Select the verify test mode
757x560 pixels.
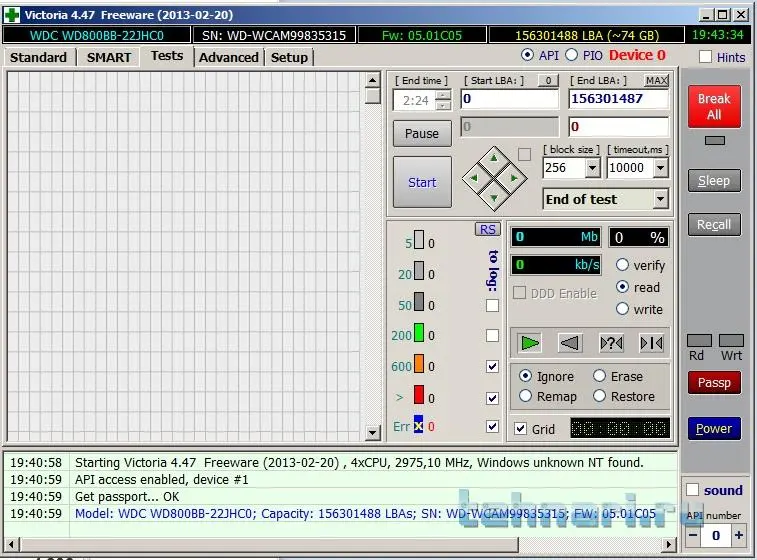622,265
